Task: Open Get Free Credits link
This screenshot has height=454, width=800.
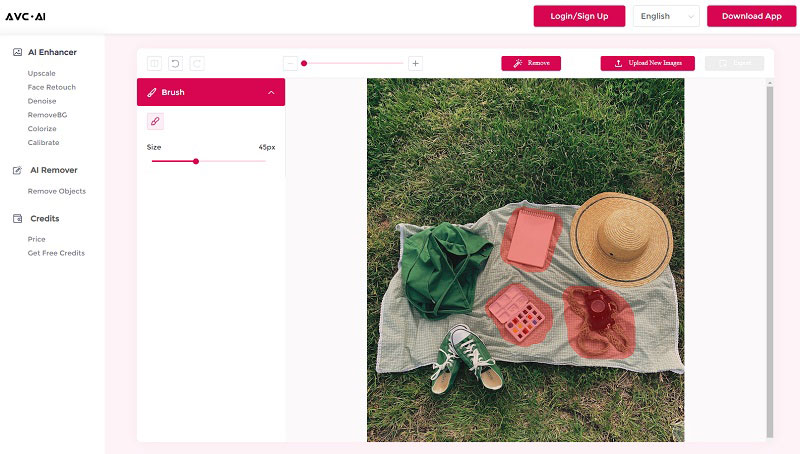Action: coord(56,253)
